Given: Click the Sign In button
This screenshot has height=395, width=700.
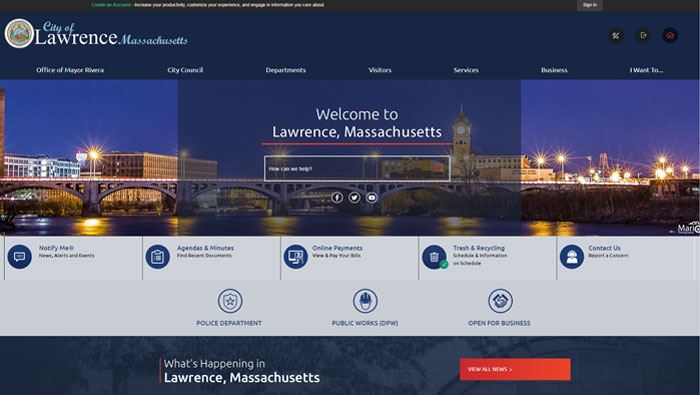Looking at the screenshot, I should click(590, 5).
